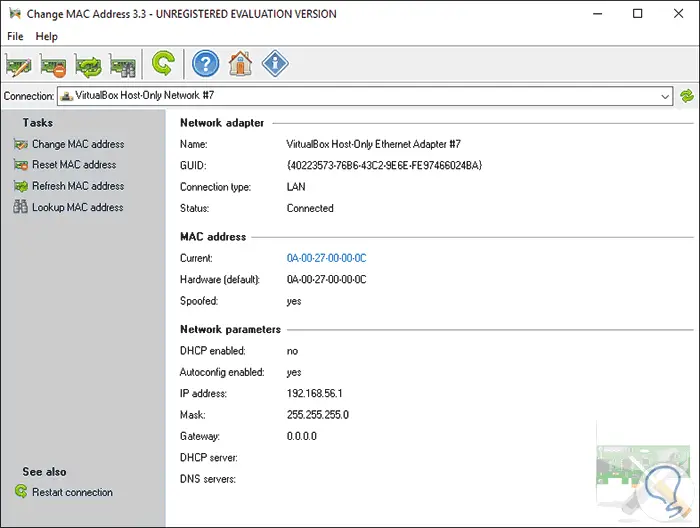Click the Refresh MAC address toolbar icon
700x528 pixels.
pos(88,65)
